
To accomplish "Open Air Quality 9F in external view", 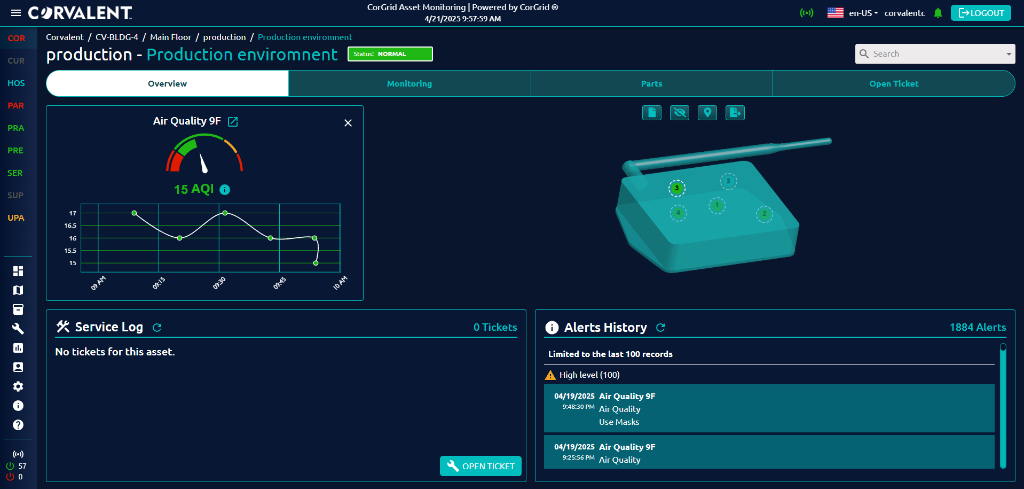I will (233, 122).
